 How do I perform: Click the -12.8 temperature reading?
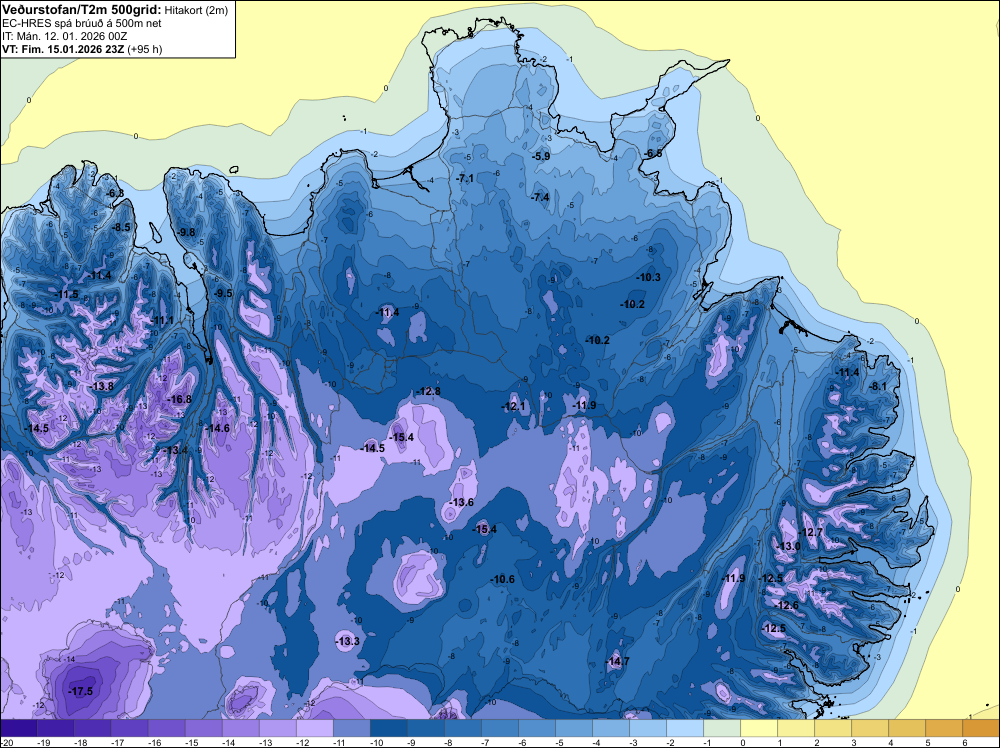tap(428, 391)
